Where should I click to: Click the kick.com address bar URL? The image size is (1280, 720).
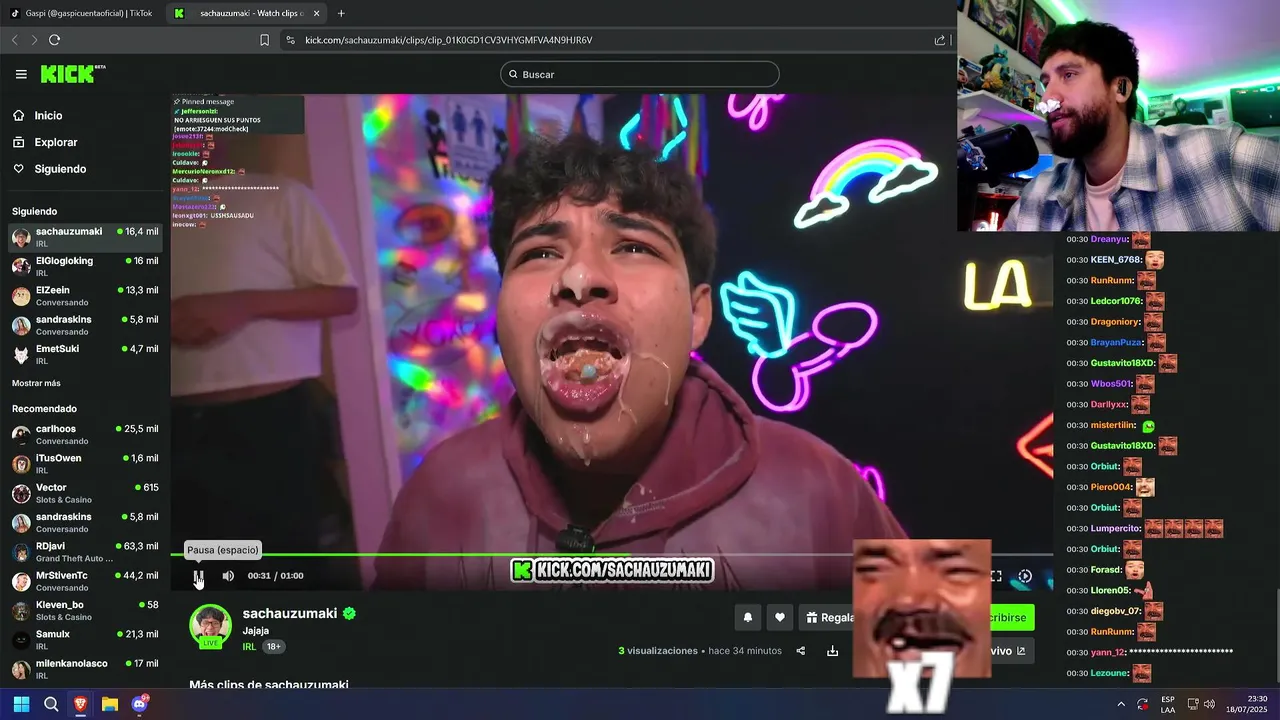coord(448,40)
